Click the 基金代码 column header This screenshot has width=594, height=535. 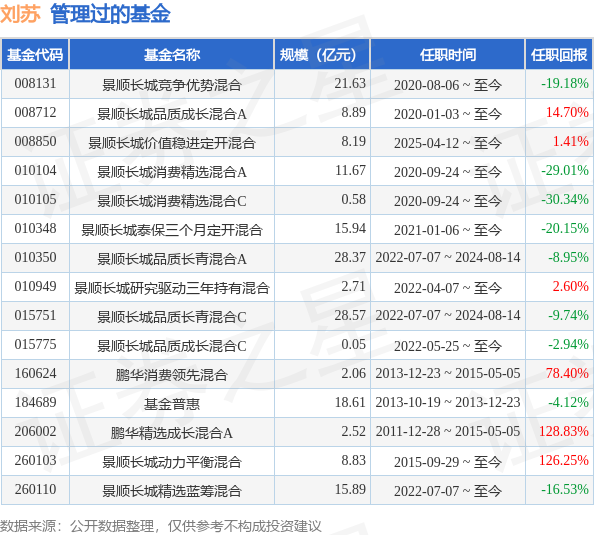(x=35, y=55)
